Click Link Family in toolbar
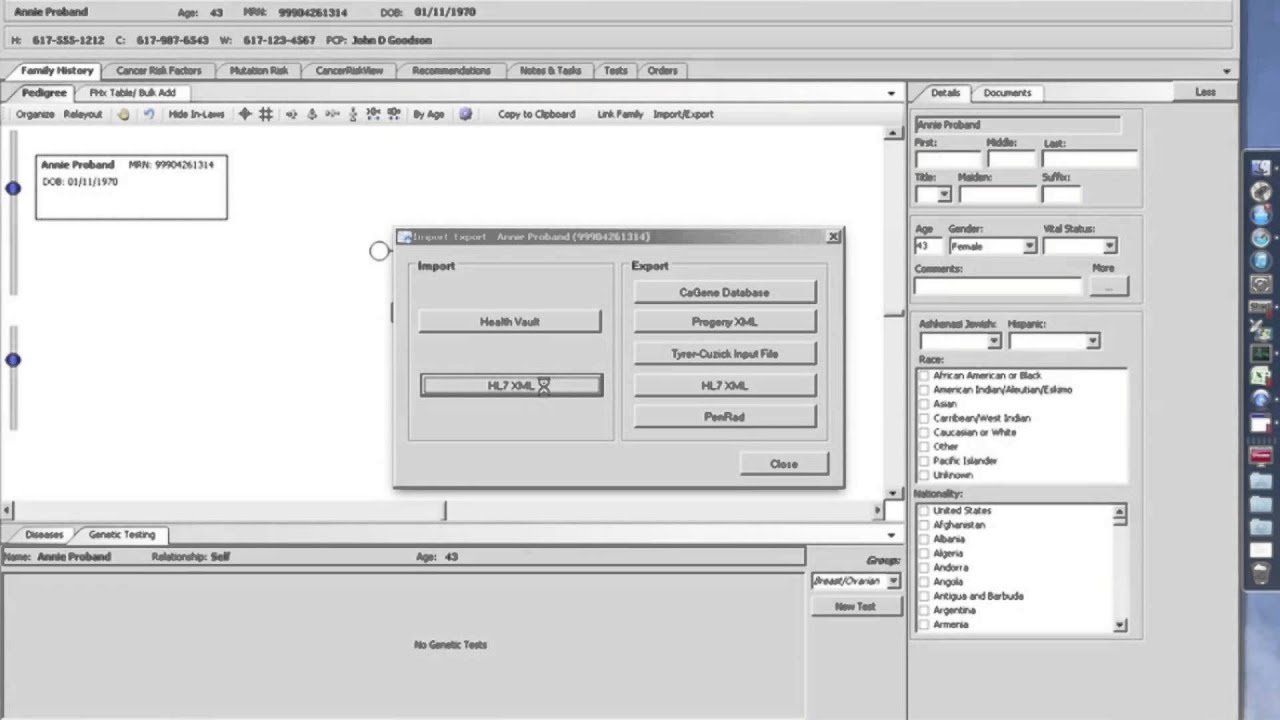This screenshot has height=720, width=1280. 620,114
